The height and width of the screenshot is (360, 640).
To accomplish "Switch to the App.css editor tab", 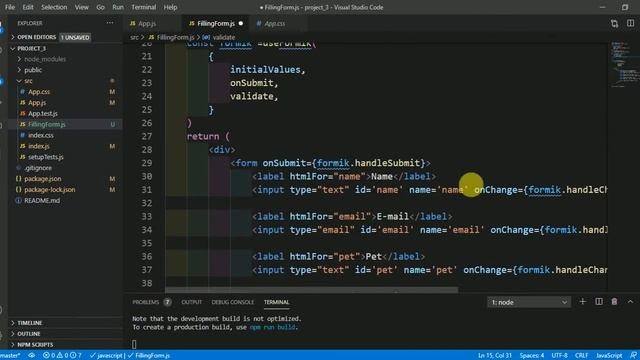I will click(274, 24).
